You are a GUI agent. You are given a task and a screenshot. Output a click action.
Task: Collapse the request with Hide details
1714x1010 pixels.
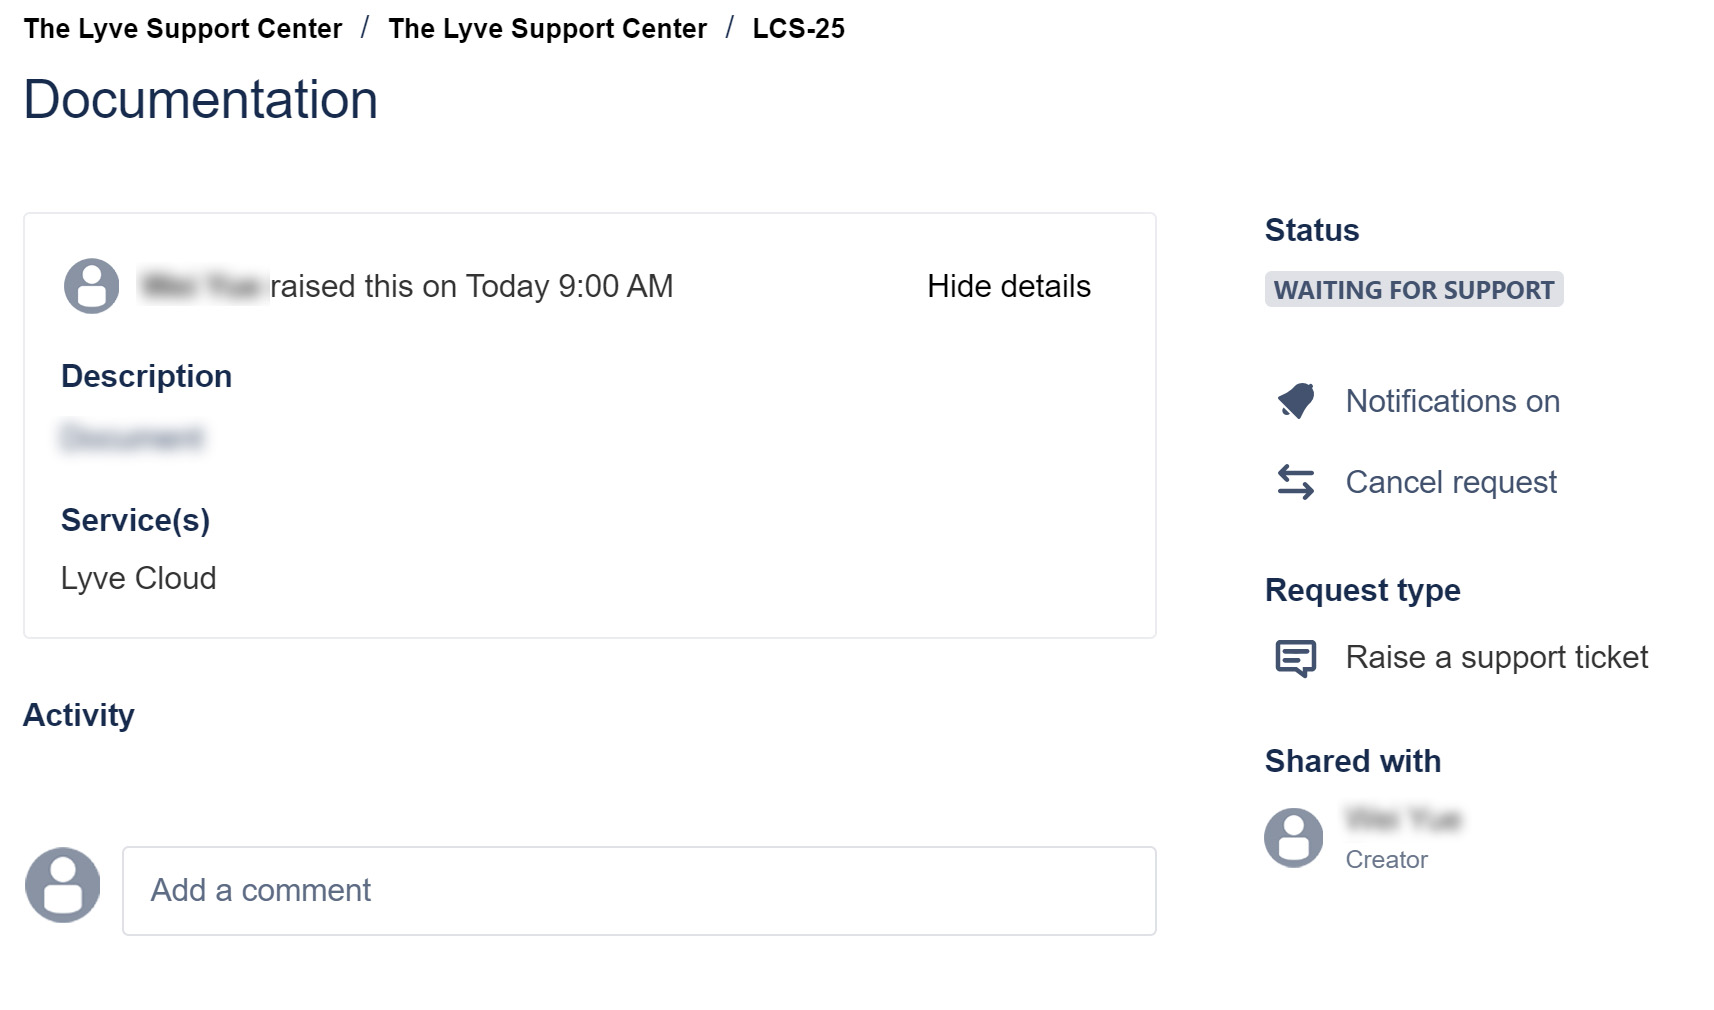1008,286
